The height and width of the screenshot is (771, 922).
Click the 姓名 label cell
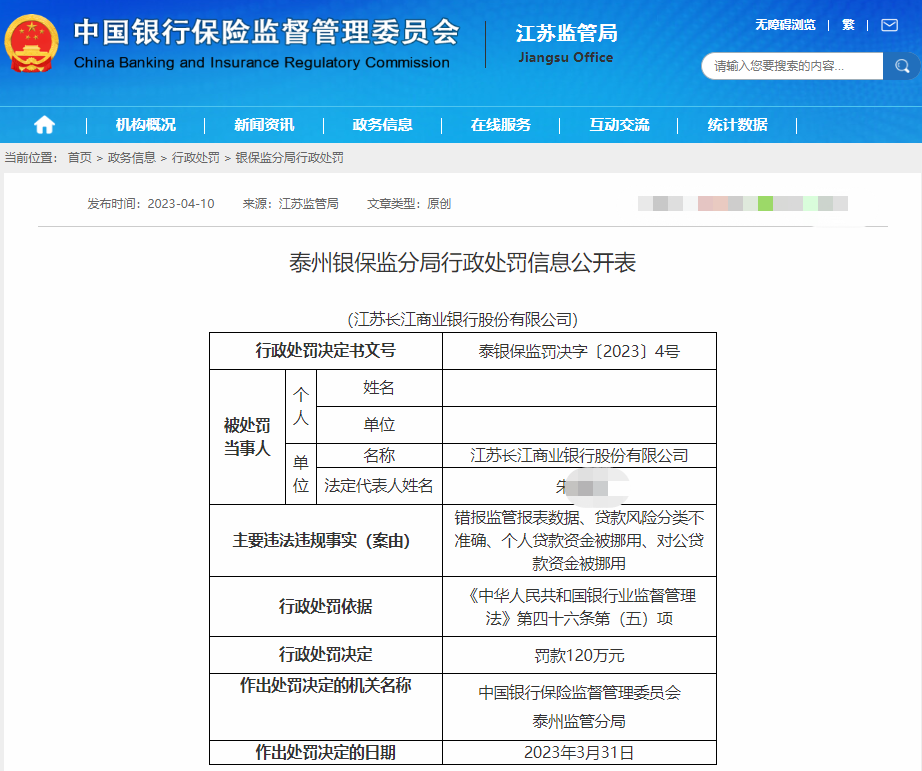[x=379, y=388]
